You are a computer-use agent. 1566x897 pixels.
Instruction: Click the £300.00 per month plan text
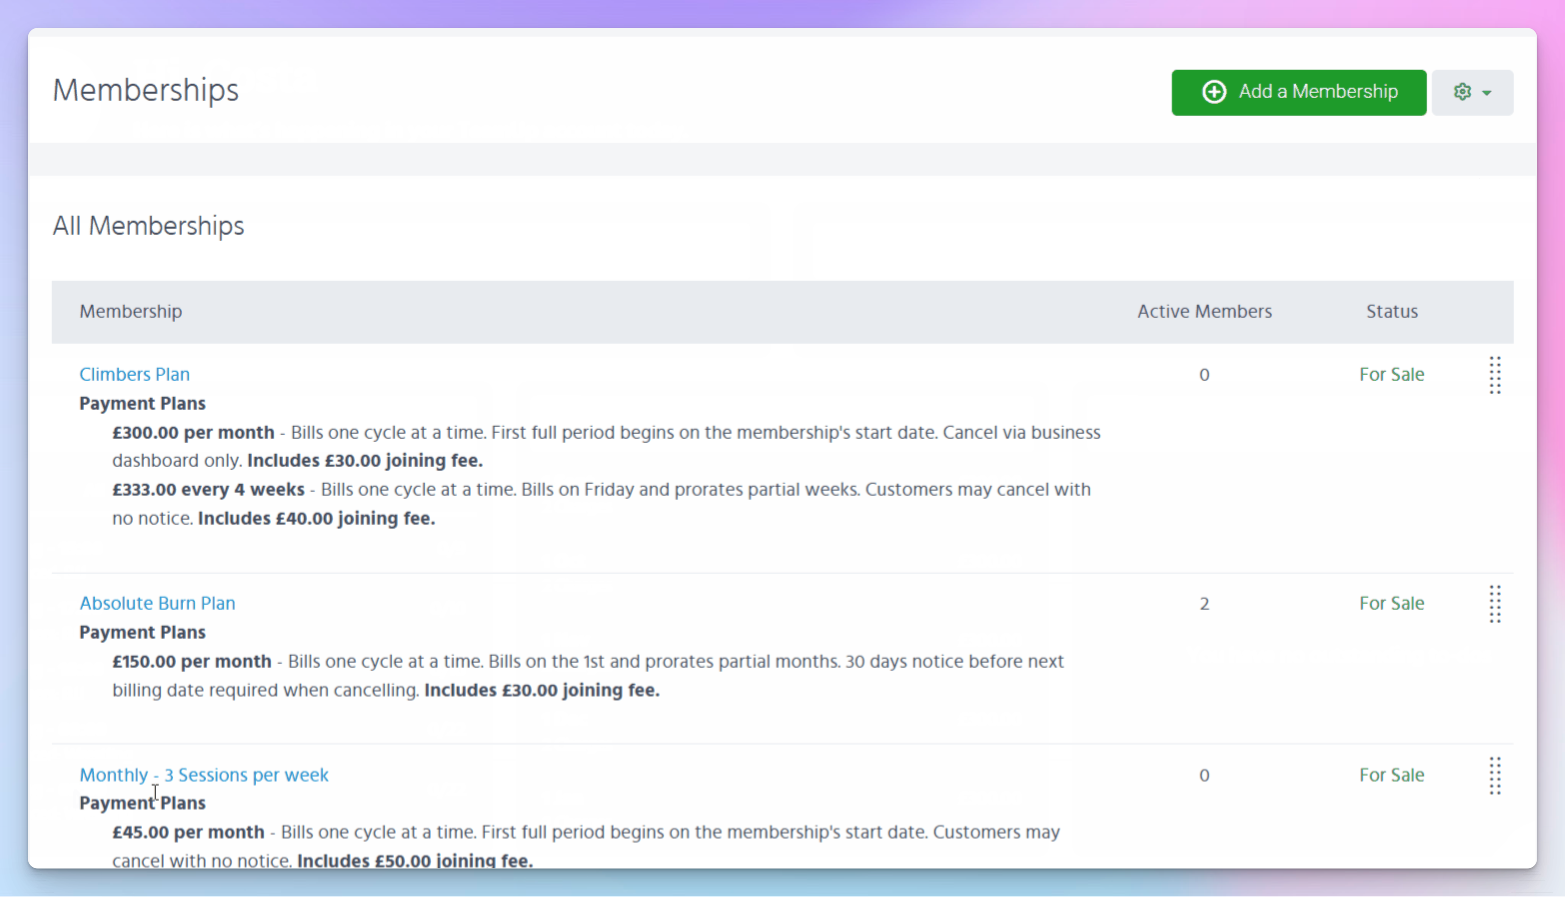pos(193,432)
